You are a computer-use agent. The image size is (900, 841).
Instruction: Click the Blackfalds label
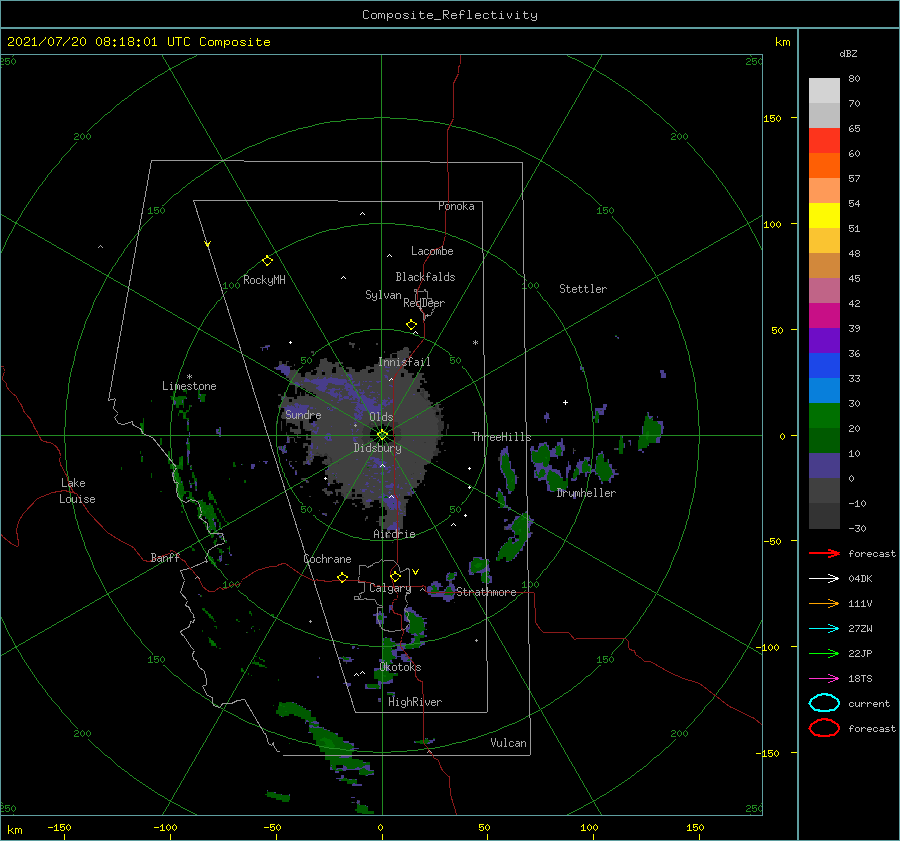point(425,277)
